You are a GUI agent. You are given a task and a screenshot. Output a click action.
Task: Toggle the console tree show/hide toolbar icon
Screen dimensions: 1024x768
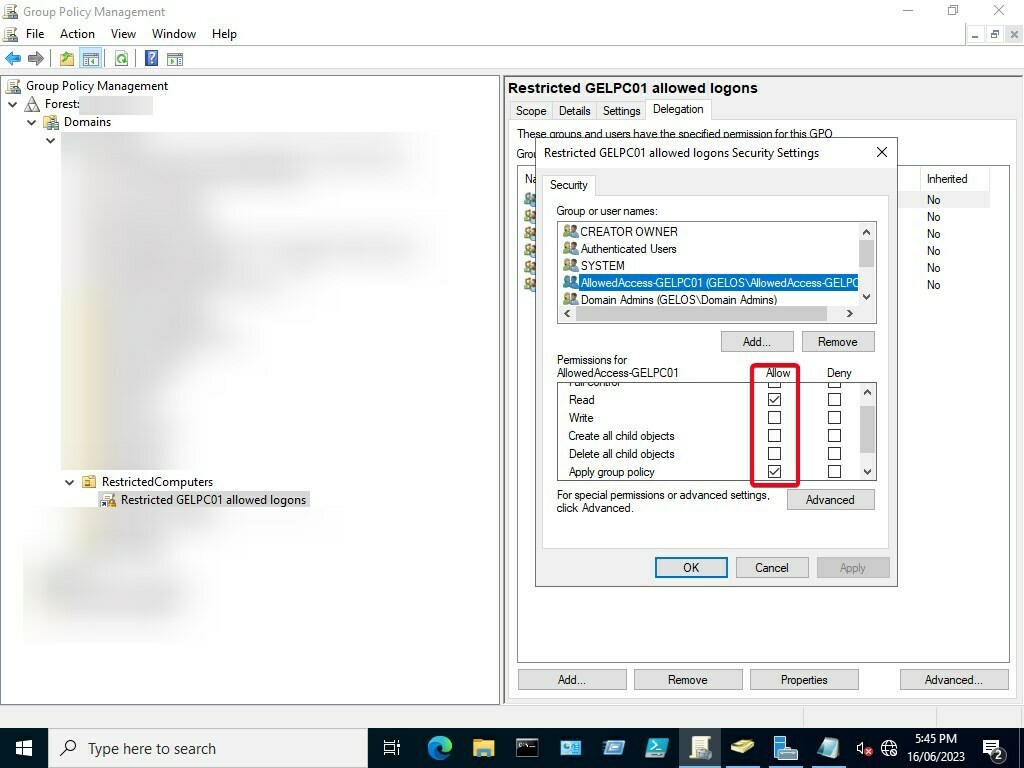pyautogui.click(x=91, y=58)
